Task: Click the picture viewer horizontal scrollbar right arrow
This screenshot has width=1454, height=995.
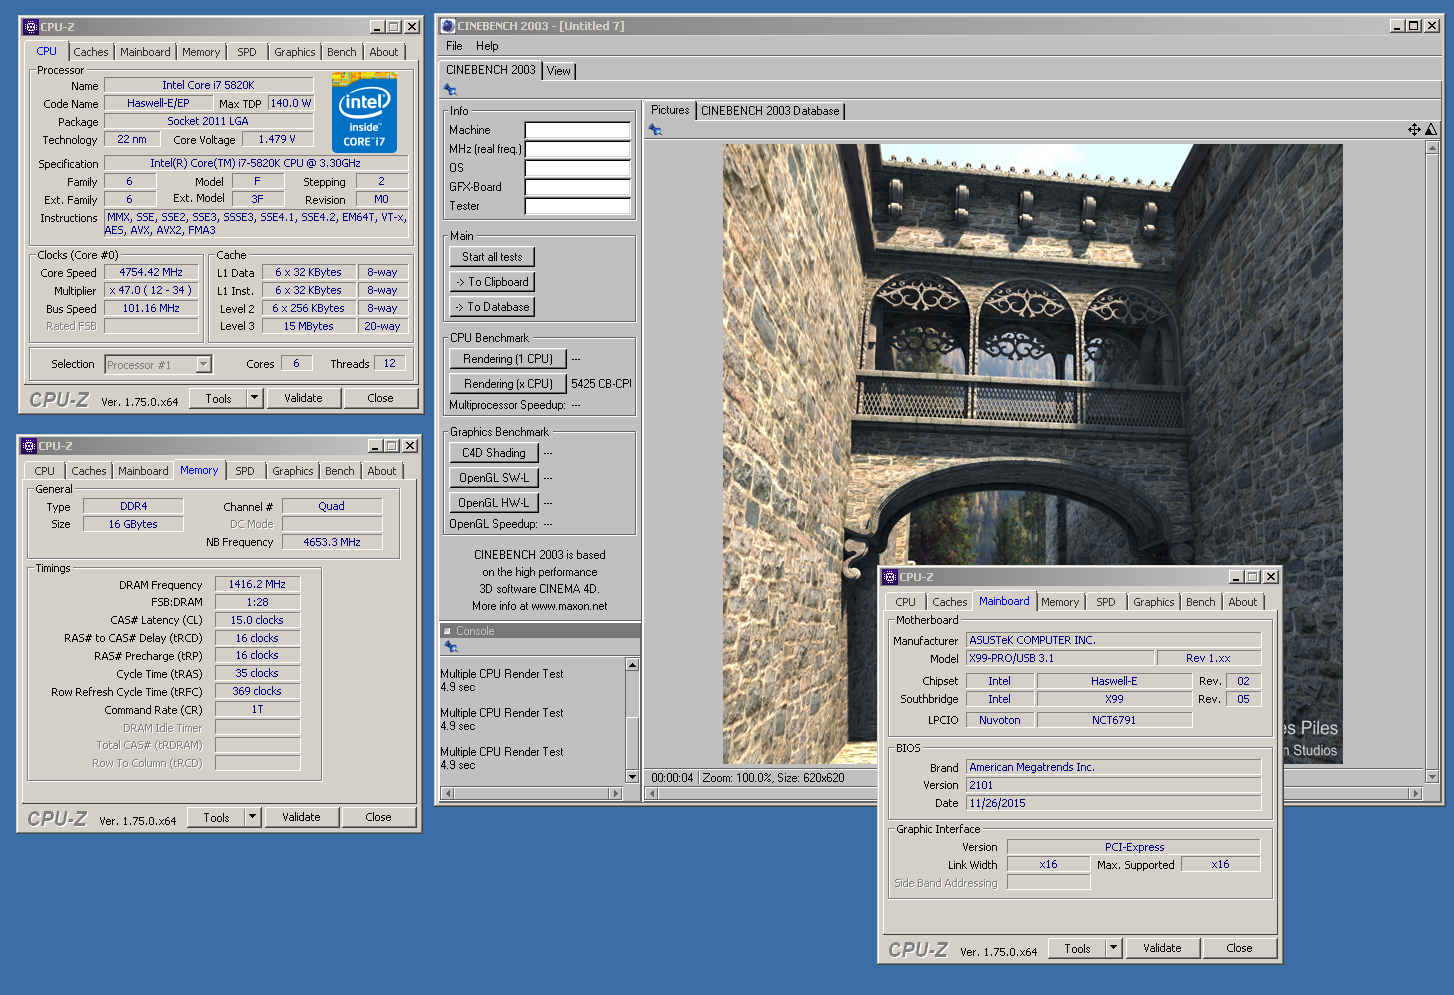Action: 1415,794
